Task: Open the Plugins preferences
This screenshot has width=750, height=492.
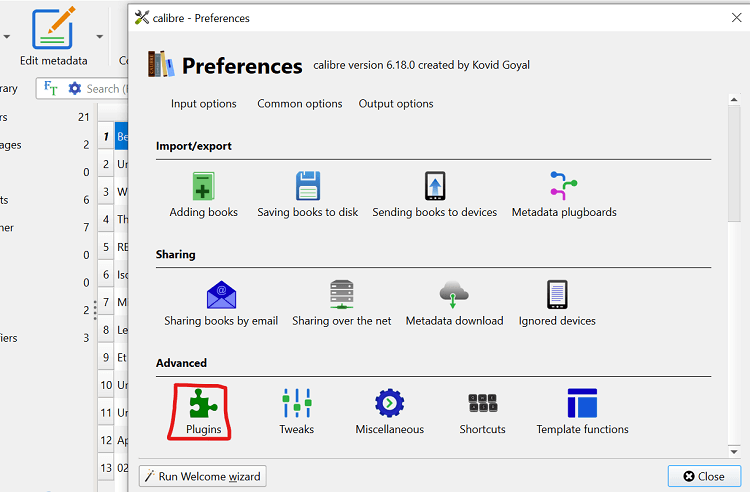Action: click(203, 412)
